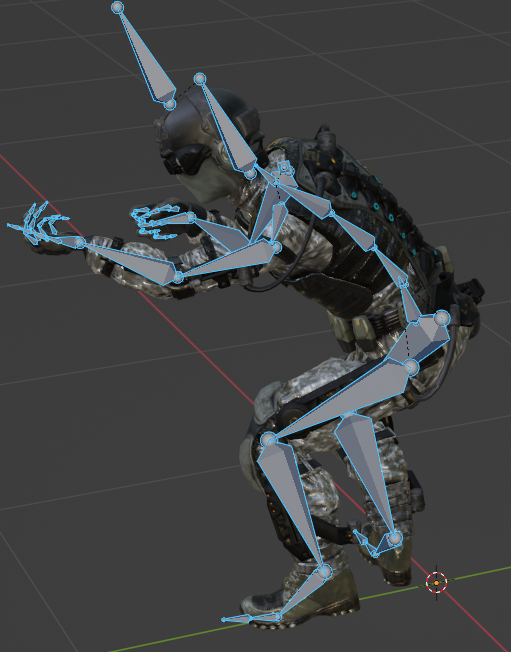511x652 pixels.
Task: Select the rear boot's short foot bone
Action: point(385,546)
